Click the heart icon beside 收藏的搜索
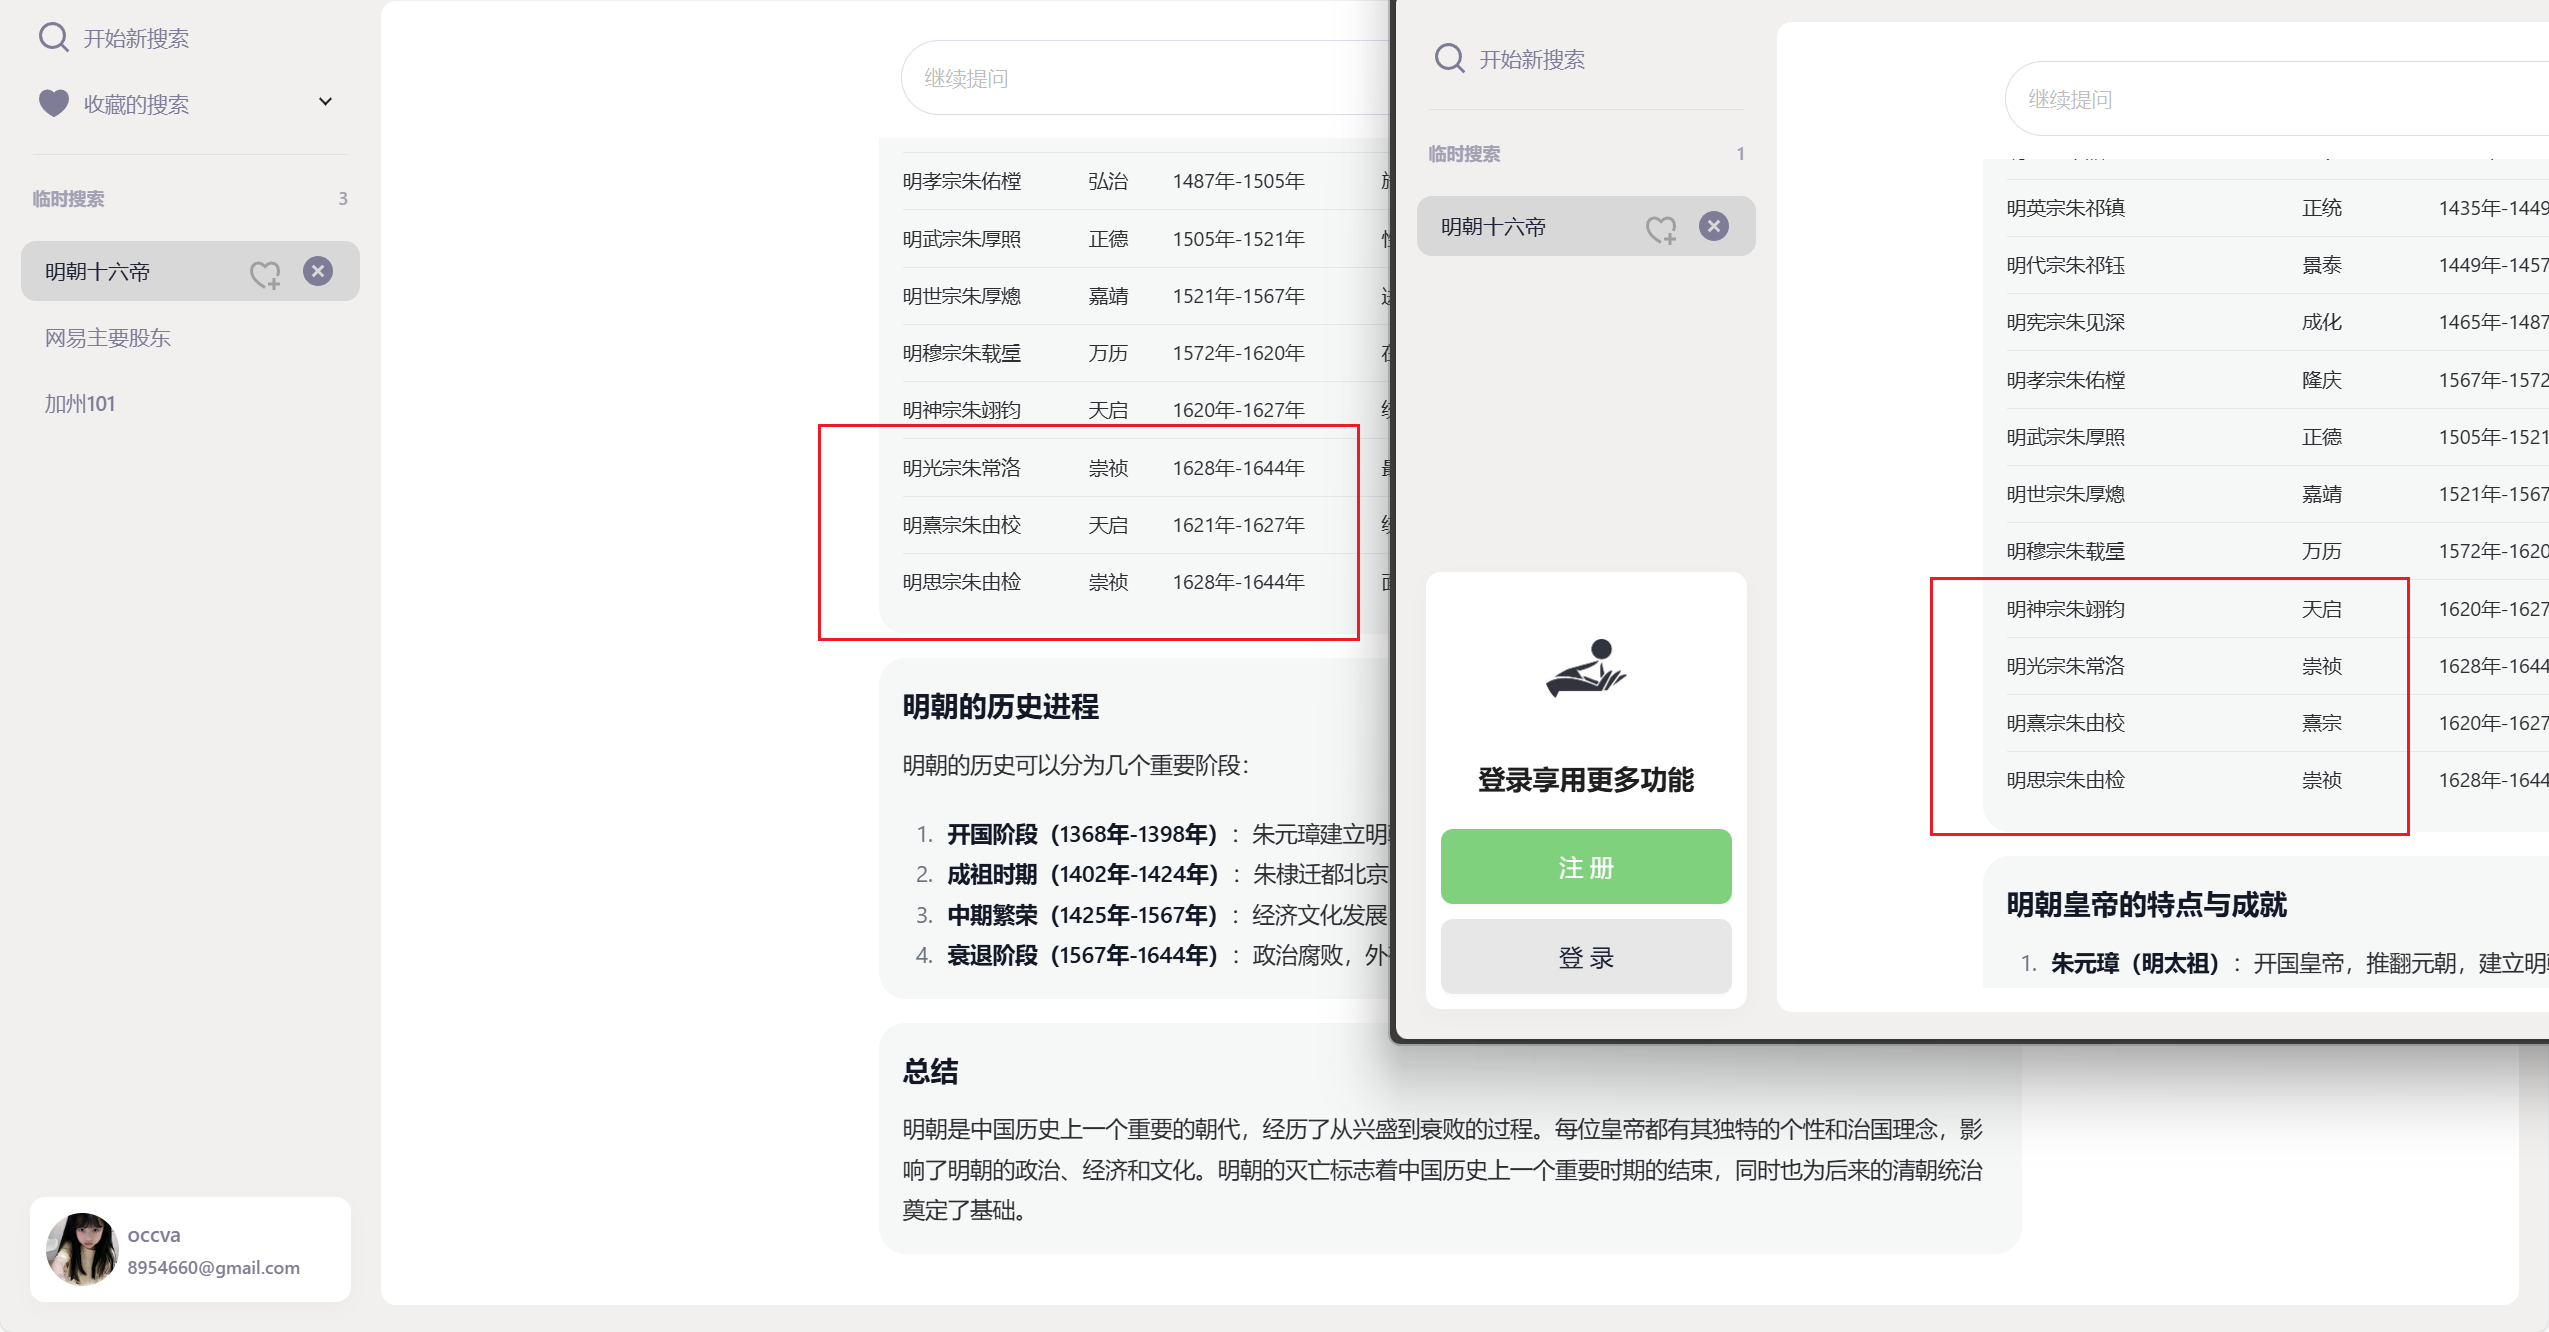 (53, 103)
